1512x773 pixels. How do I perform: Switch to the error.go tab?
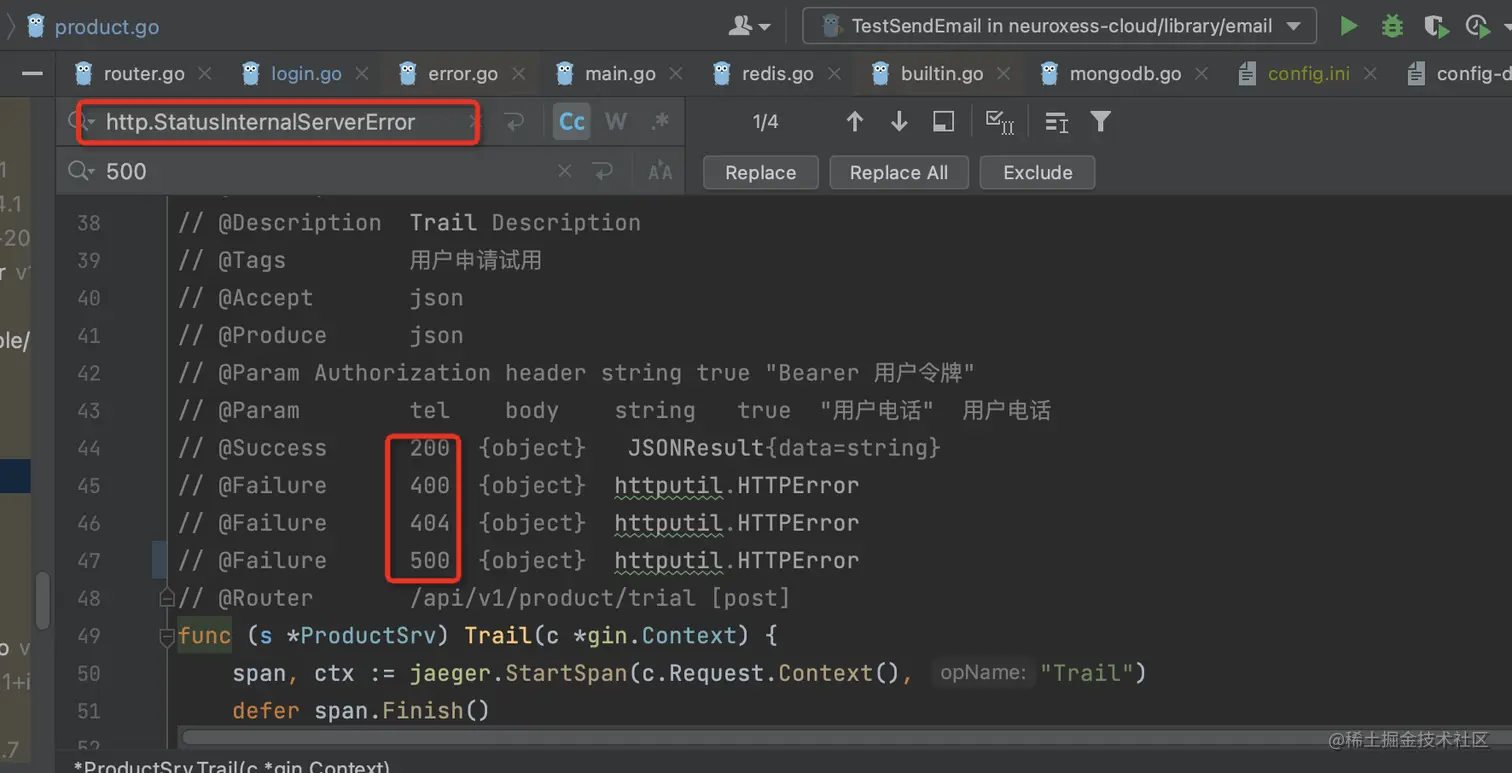[x=463, y=74]
